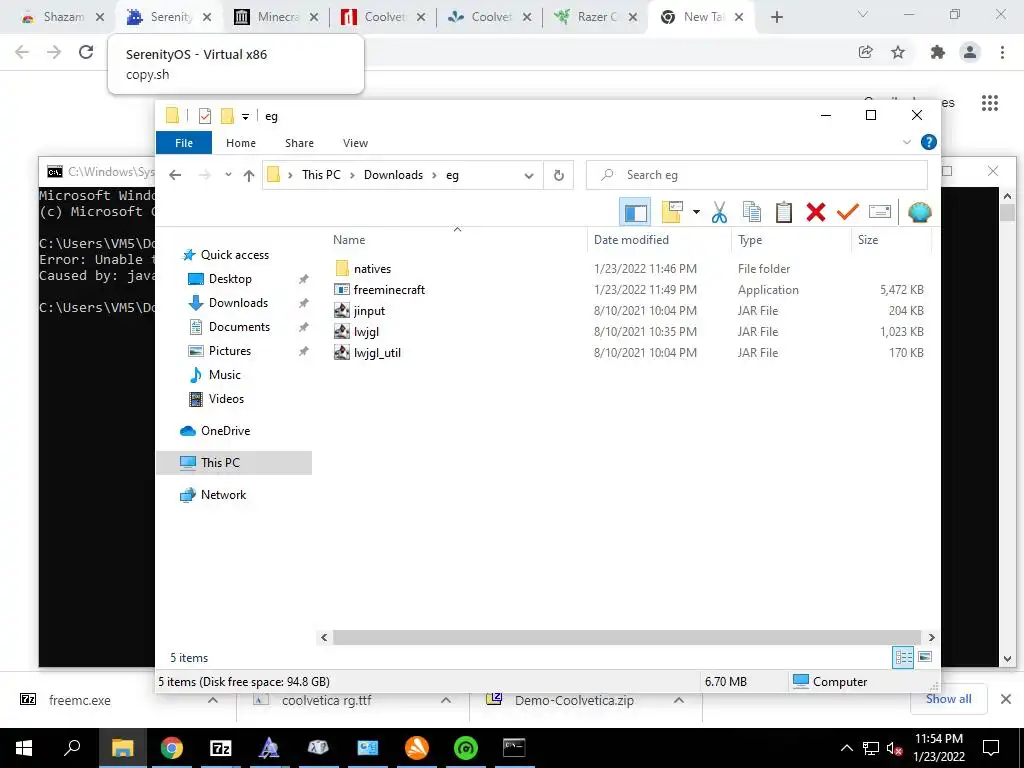Open Network in the navigation pane
1024x768 pixels.
[x=223, y=495]
